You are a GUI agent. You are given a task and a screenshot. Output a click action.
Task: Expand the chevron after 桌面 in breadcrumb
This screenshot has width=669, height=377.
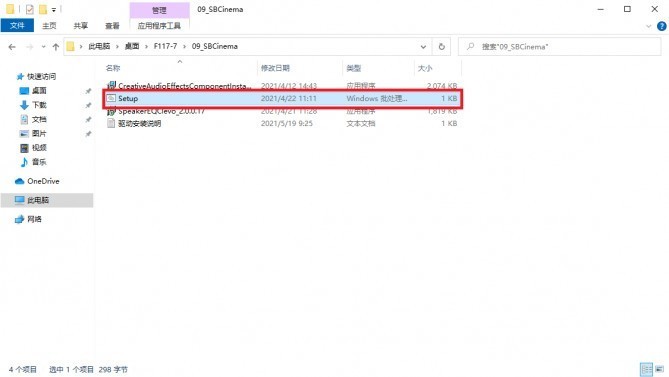(x=146, y=46)
